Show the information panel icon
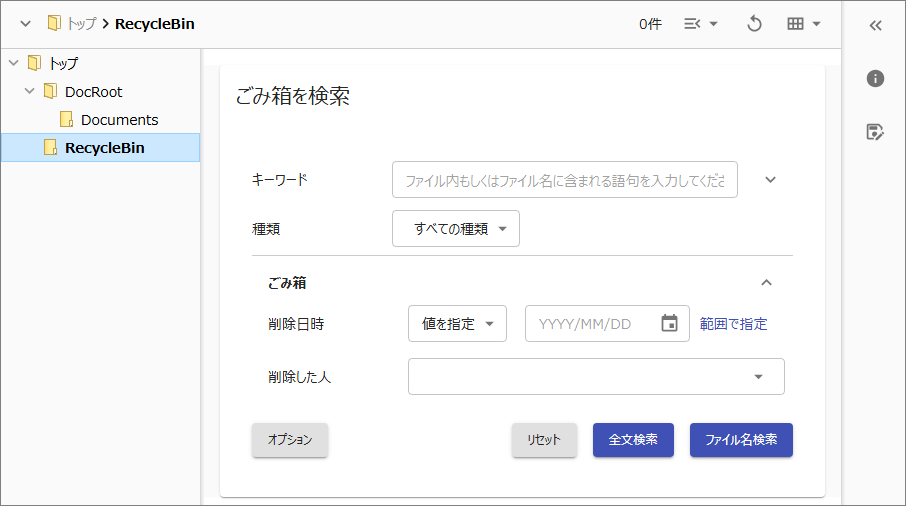 [x=875, y=79]
